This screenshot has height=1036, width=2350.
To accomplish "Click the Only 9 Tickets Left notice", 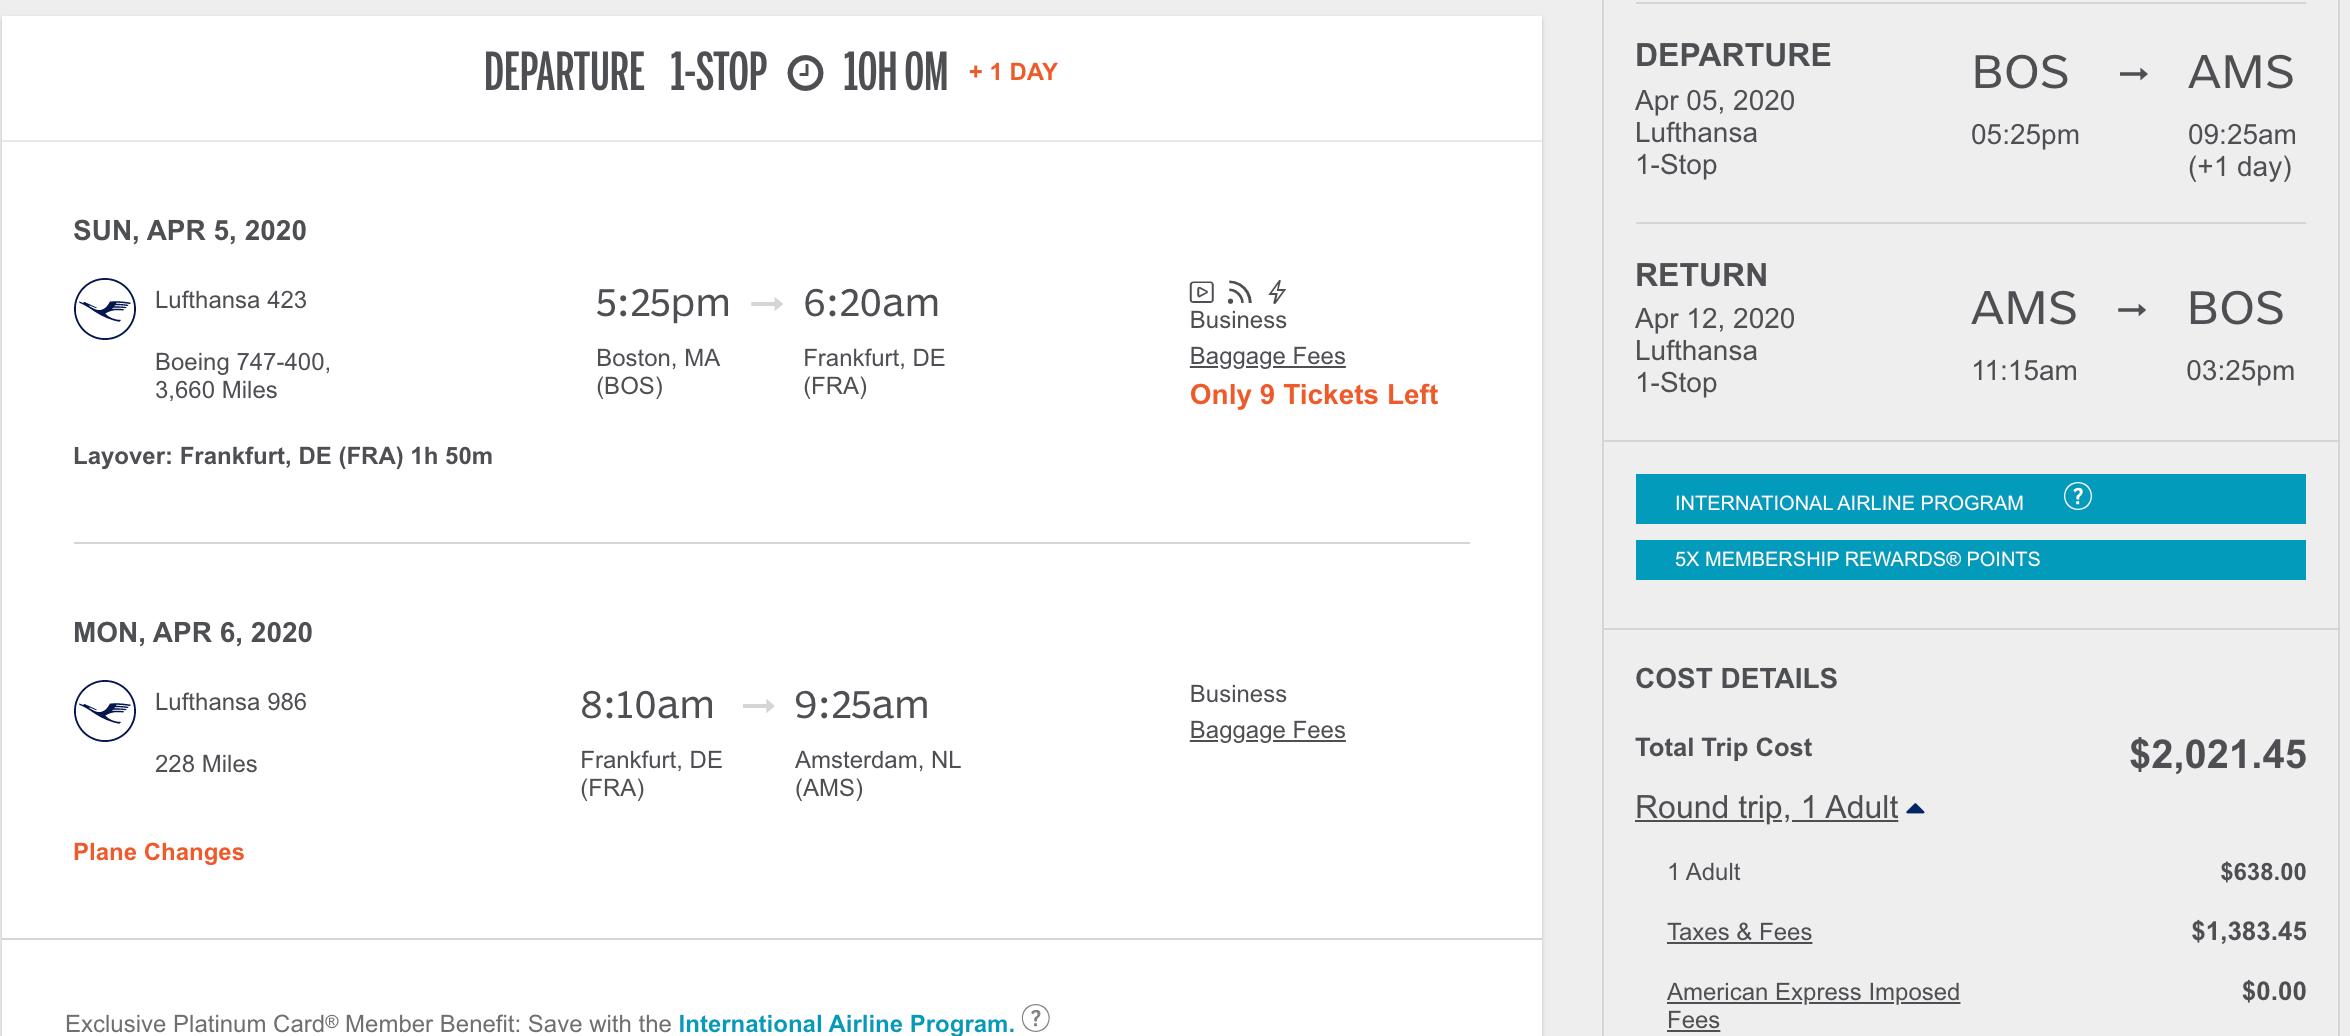I will tap(1313, 395).
